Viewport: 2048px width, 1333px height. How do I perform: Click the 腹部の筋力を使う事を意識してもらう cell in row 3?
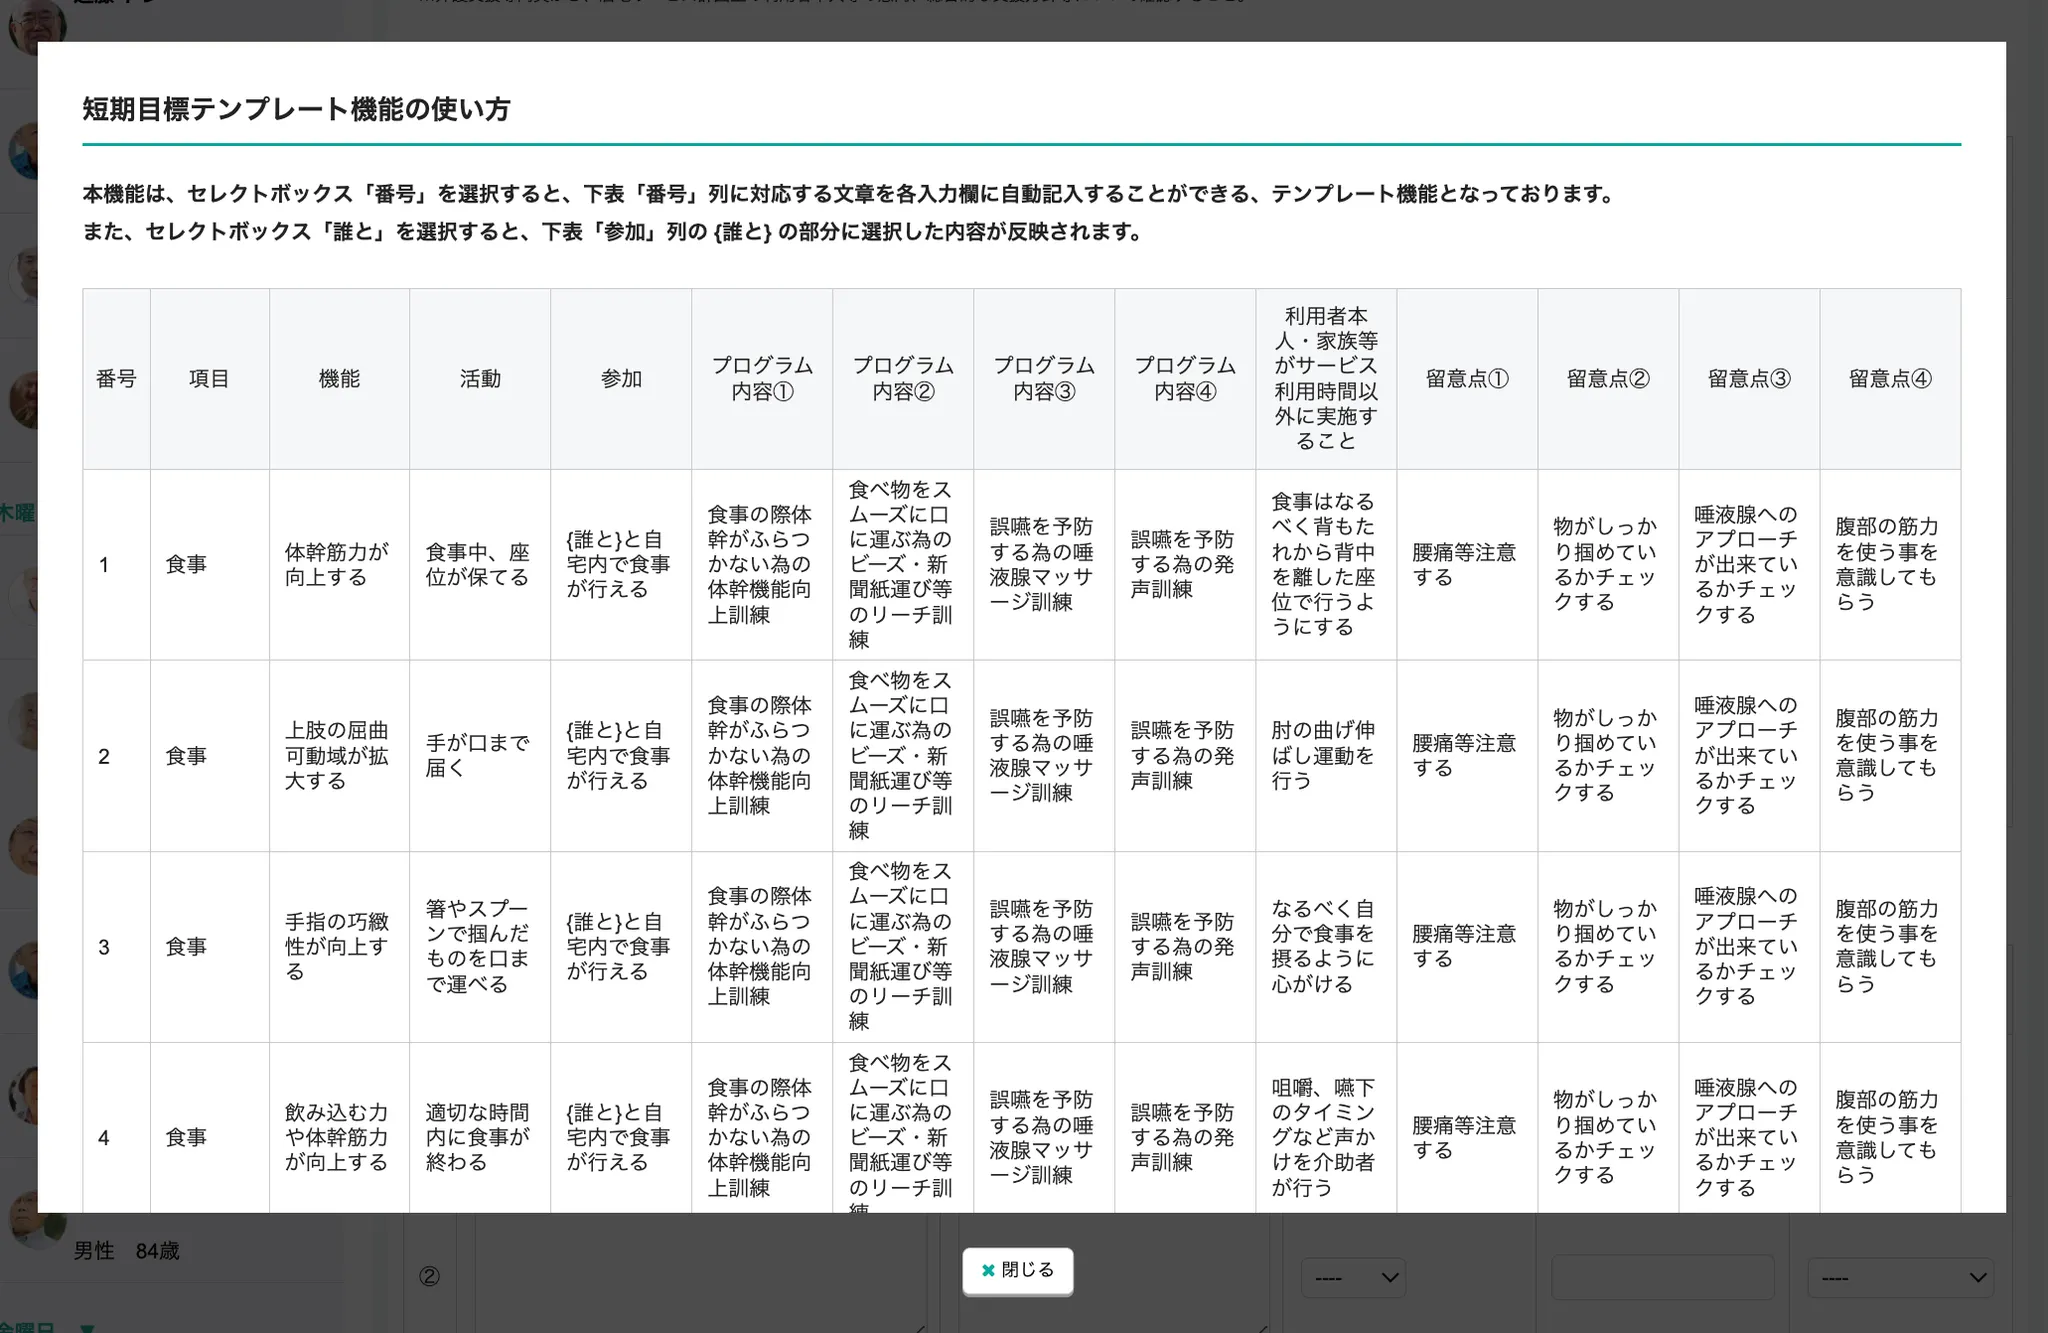pyautogui.click(x=1890, y=947)
